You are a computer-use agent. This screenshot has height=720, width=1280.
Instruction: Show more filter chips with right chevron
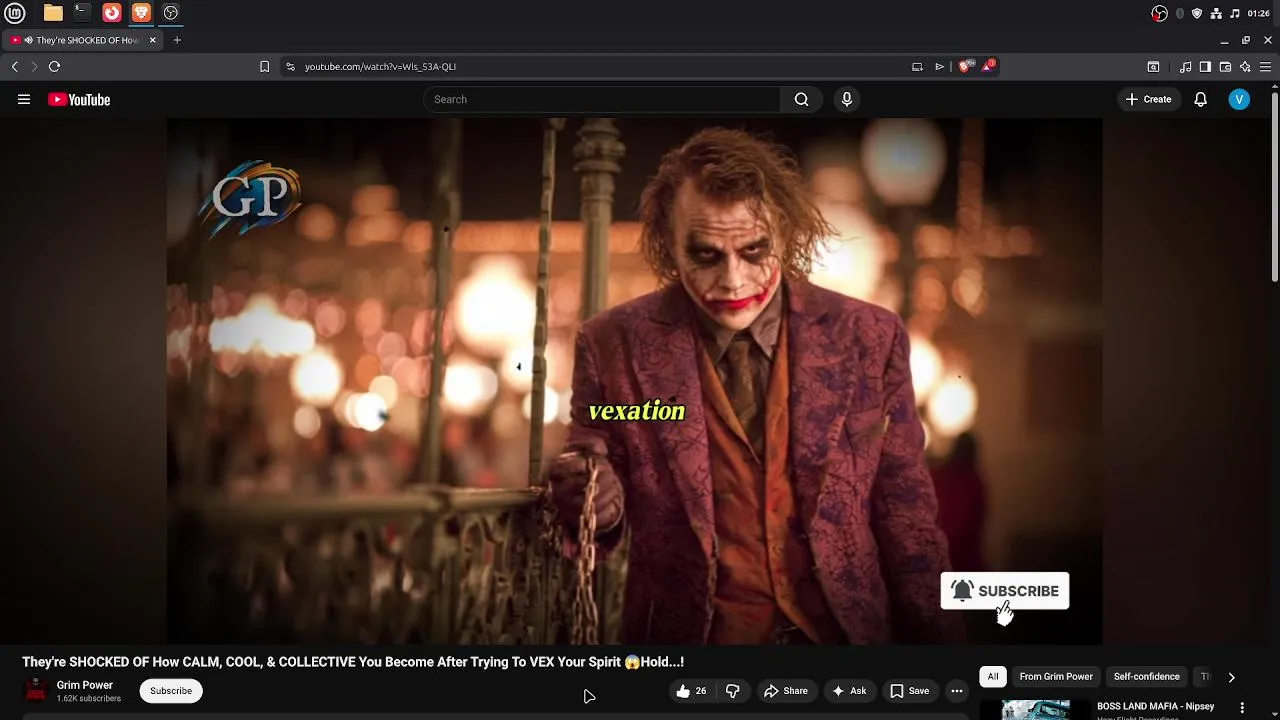tap(1231, 677)
